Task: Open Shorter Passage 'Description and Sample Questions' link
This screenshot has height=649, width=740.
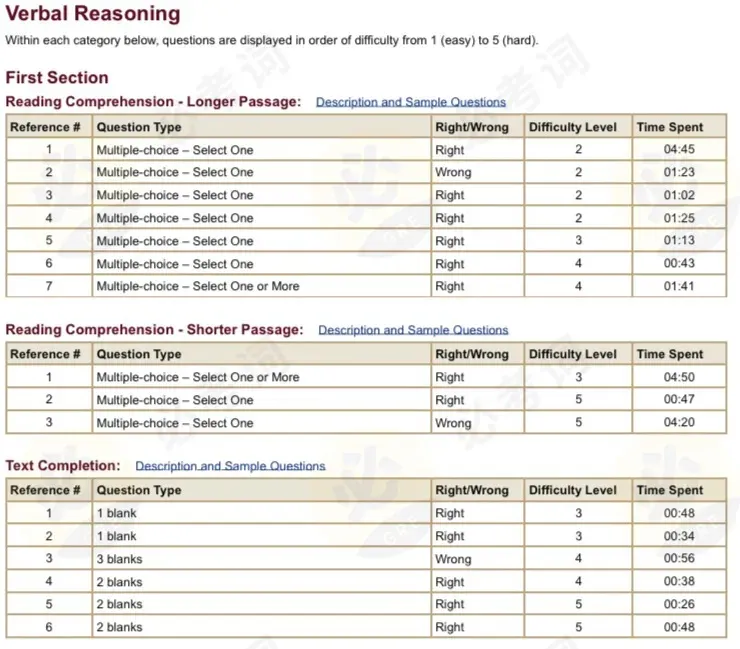Action: point(413,330)
